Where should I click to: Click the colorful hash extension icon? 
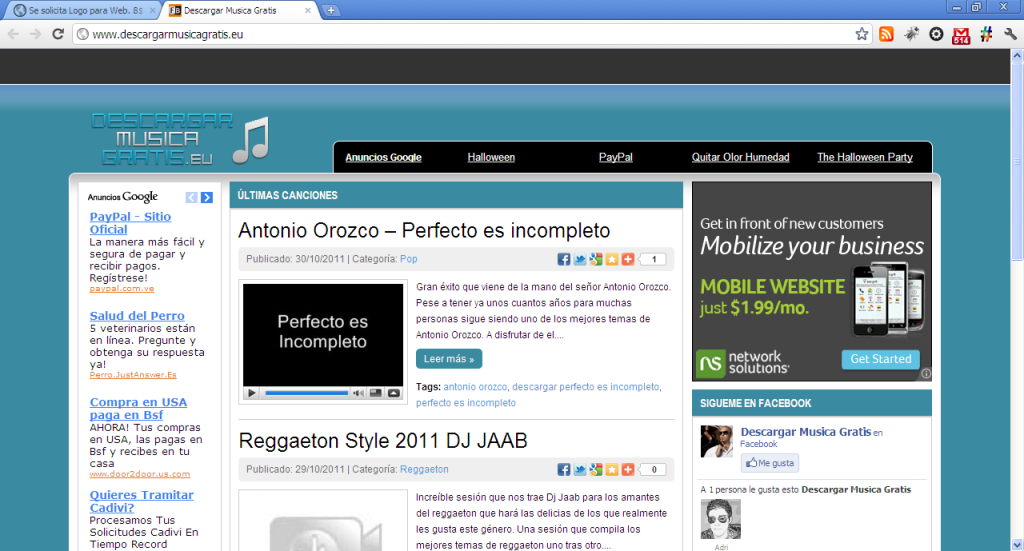(986, 34)
